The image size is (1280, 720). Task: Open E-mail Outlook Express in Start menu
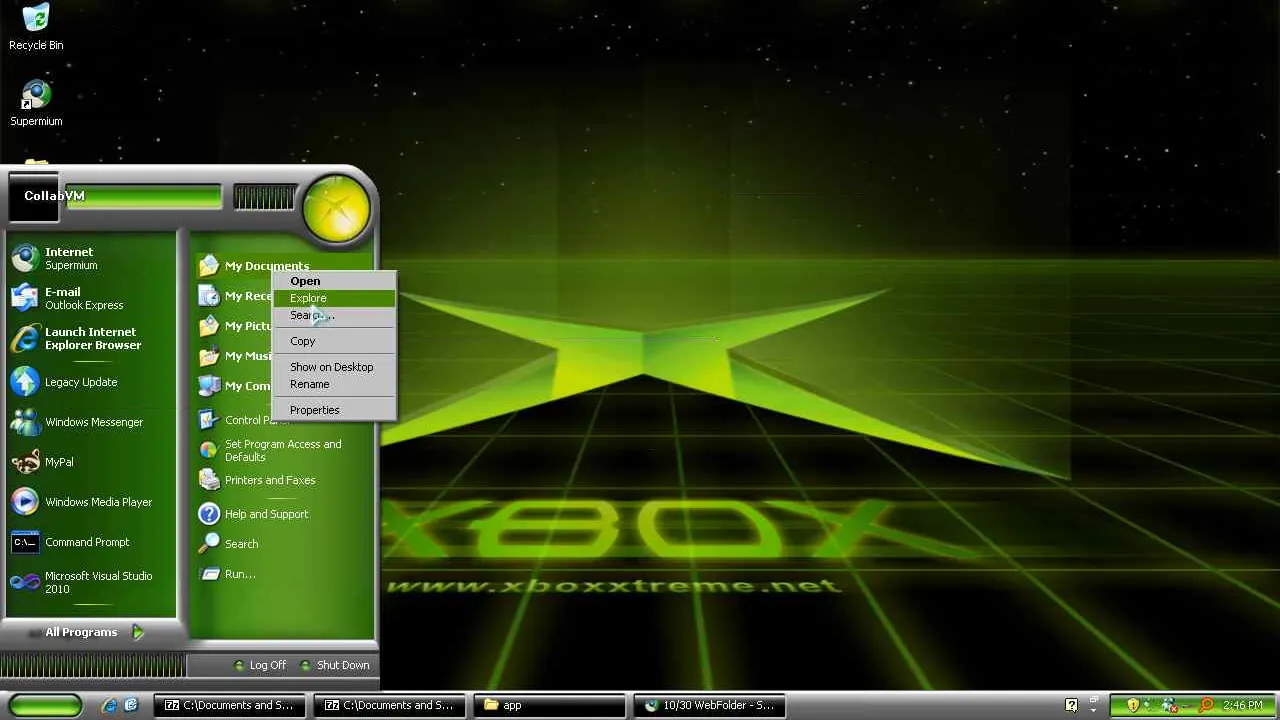(92, 299)
